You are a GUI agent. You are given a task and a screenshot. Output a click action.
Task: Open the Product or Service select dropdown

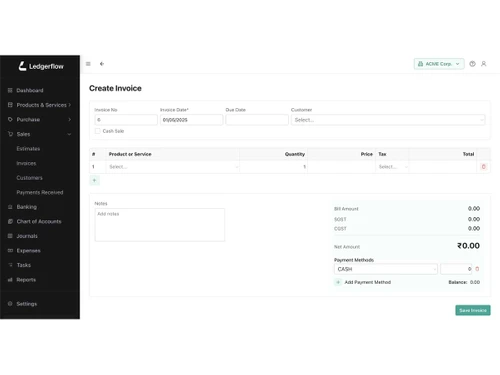[x=173, y=167]
